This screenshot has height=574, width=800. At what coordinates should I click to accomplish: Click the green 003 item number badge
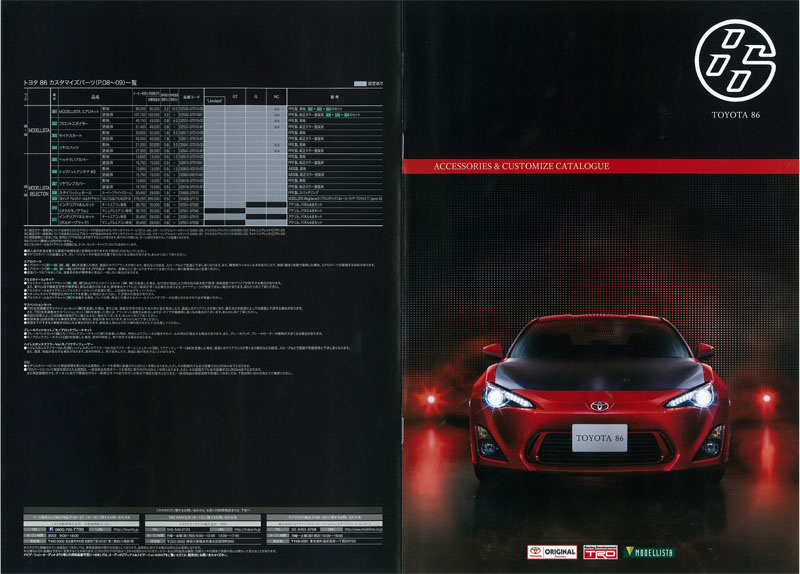point(55,135)
